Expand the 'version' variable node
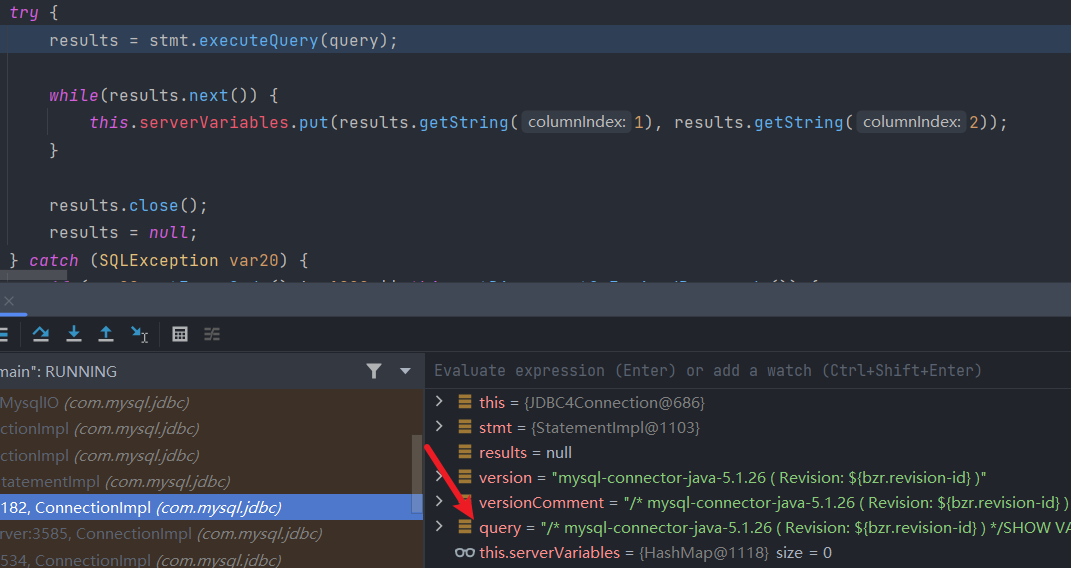The width and height of the screenshot is (1071, 568). tap(438, 477)
